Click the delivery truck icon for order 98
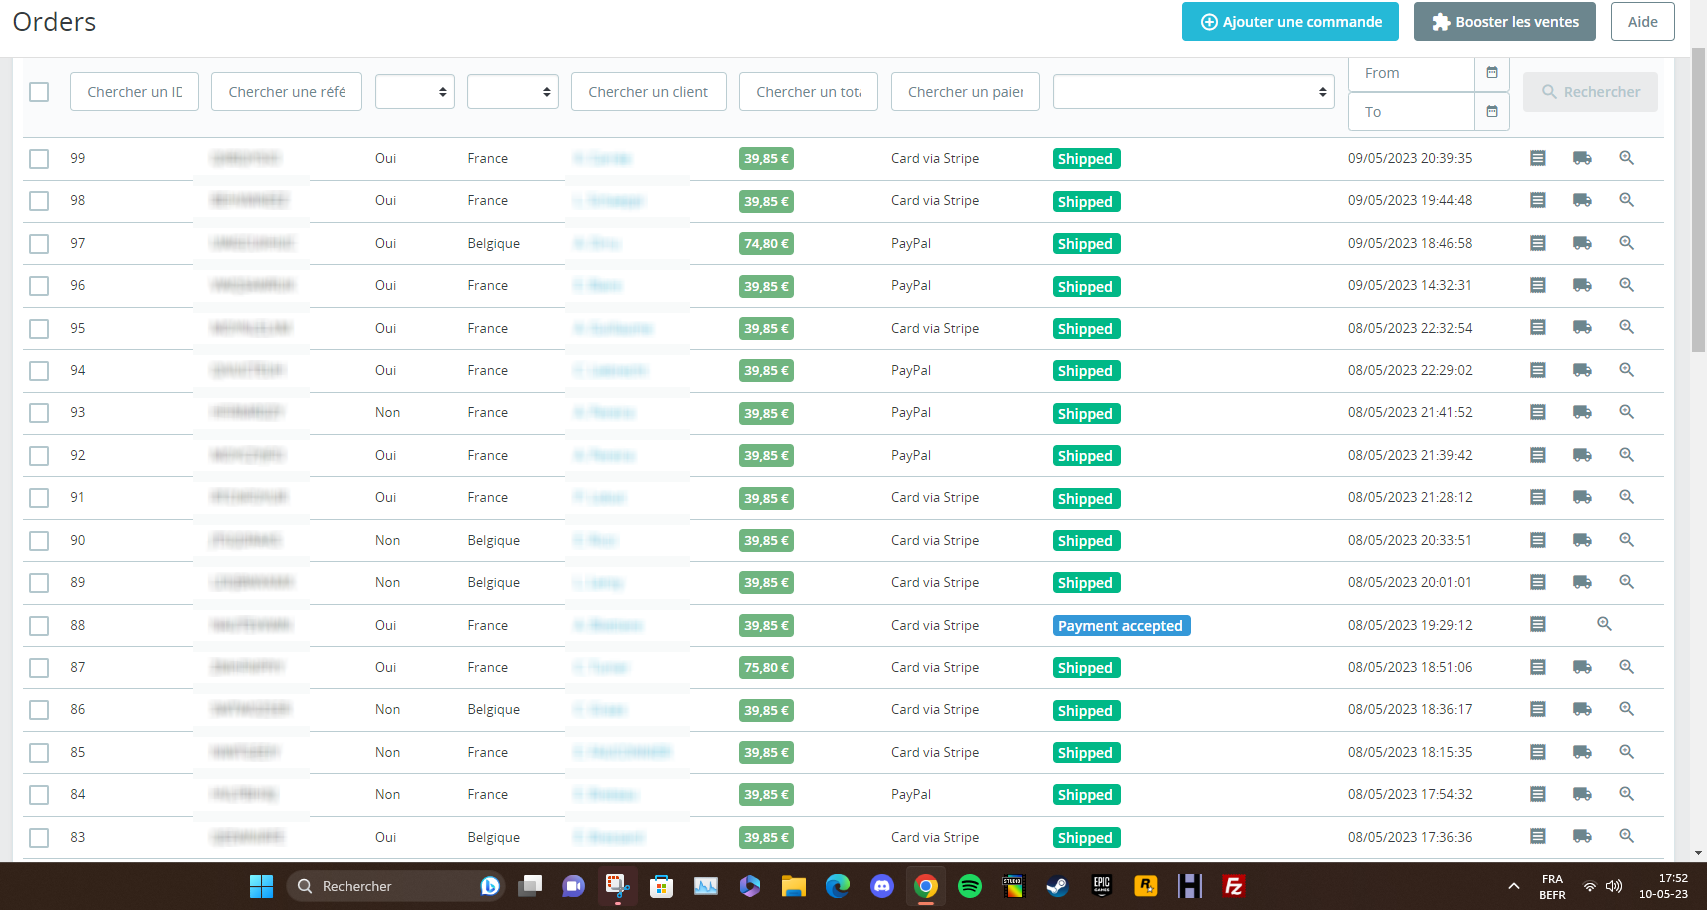The height and width of the screenshot is (910, 1707). point(1582,200)
